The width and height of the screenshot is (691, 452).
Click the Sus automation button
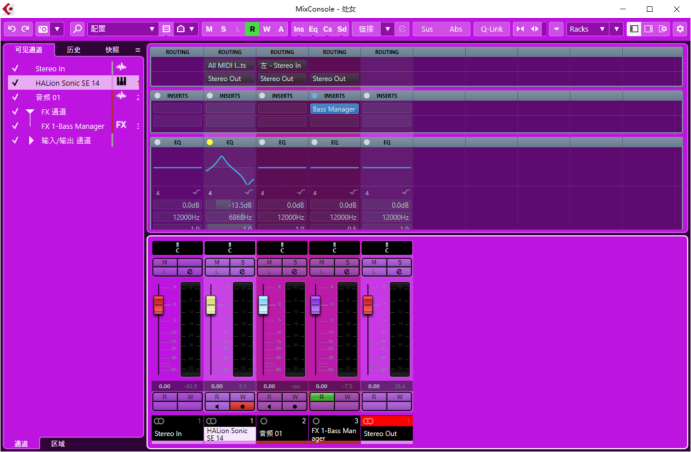427,29
